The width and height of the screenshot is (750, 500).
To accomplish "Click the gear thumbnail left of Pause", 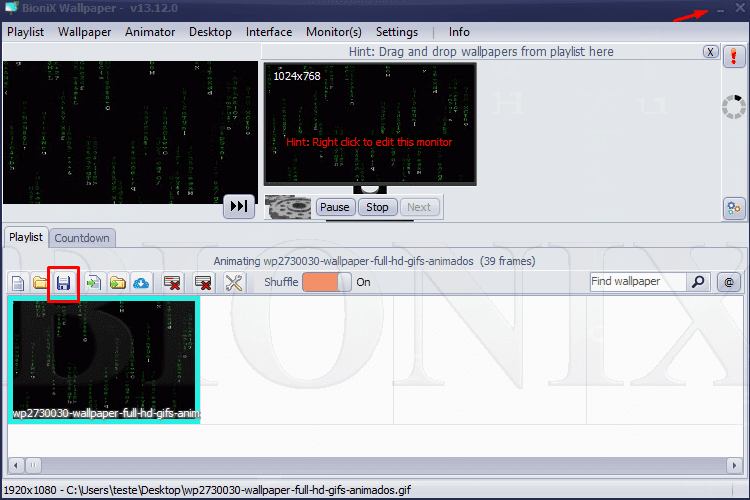I will click(x=288, y=207).
